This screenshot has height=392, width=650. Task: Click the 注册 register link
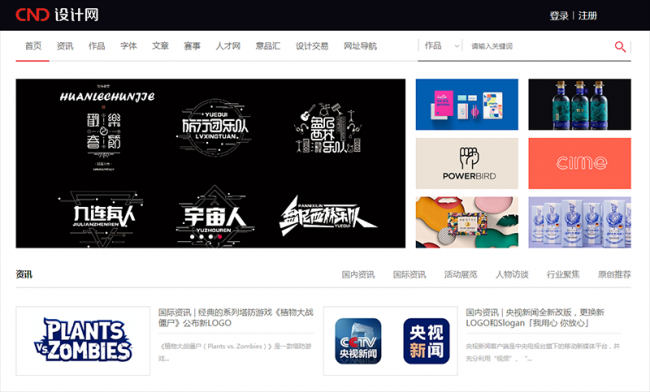click(587, 16)
